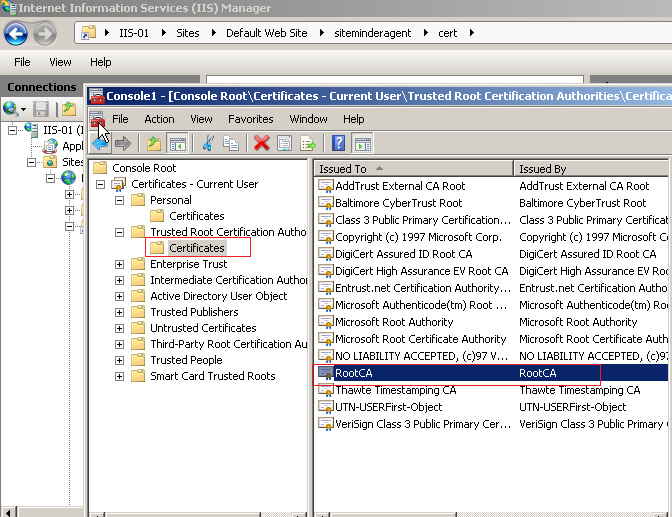Collapse the IIS-01 server node in Connections
This screenshot has width=672, height=517.
coord(12,130)
